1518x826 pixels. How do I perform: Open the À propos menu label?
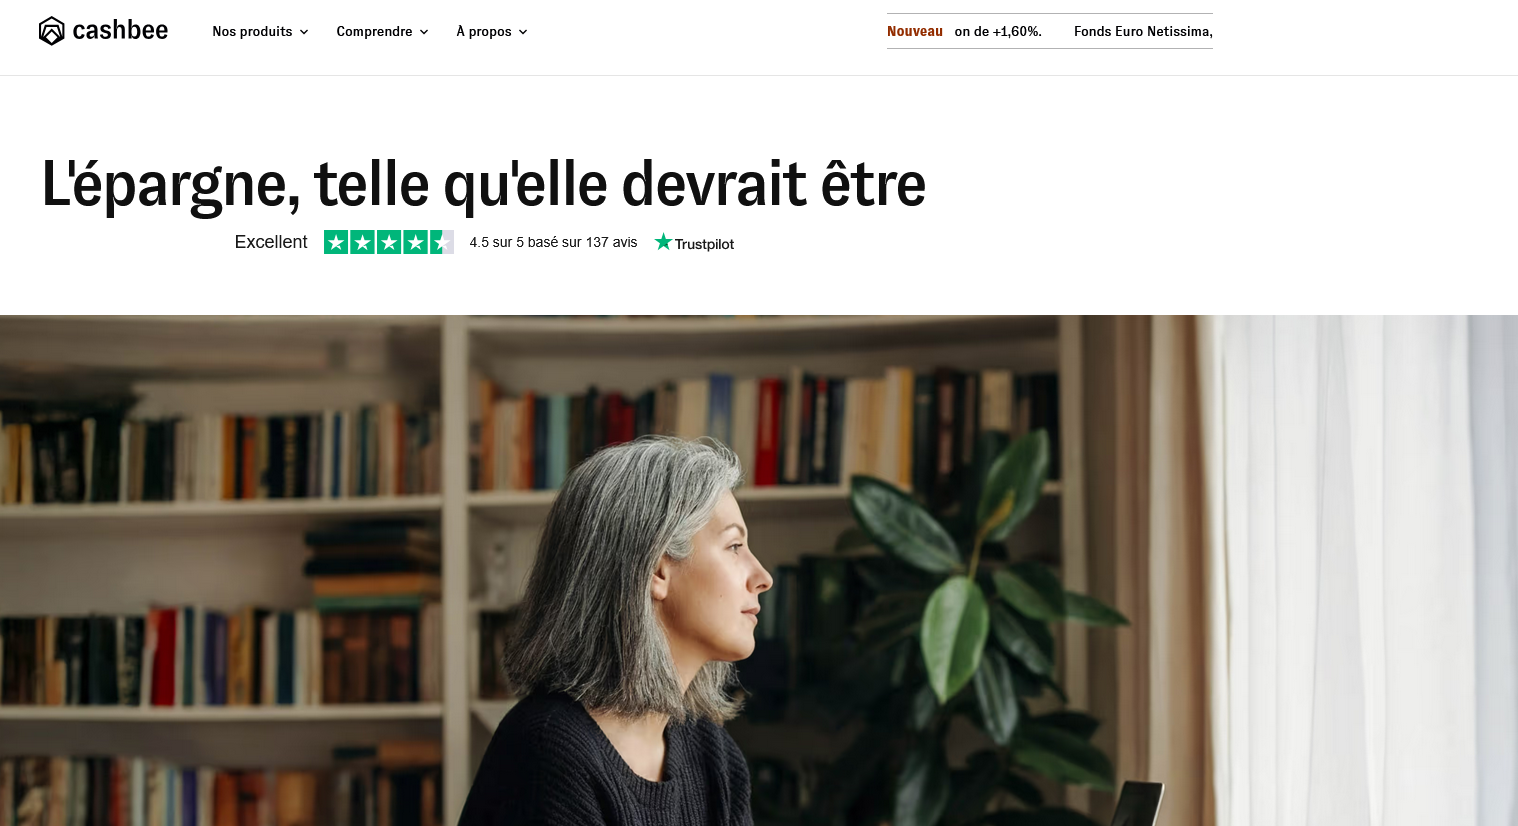click(484, 32)
